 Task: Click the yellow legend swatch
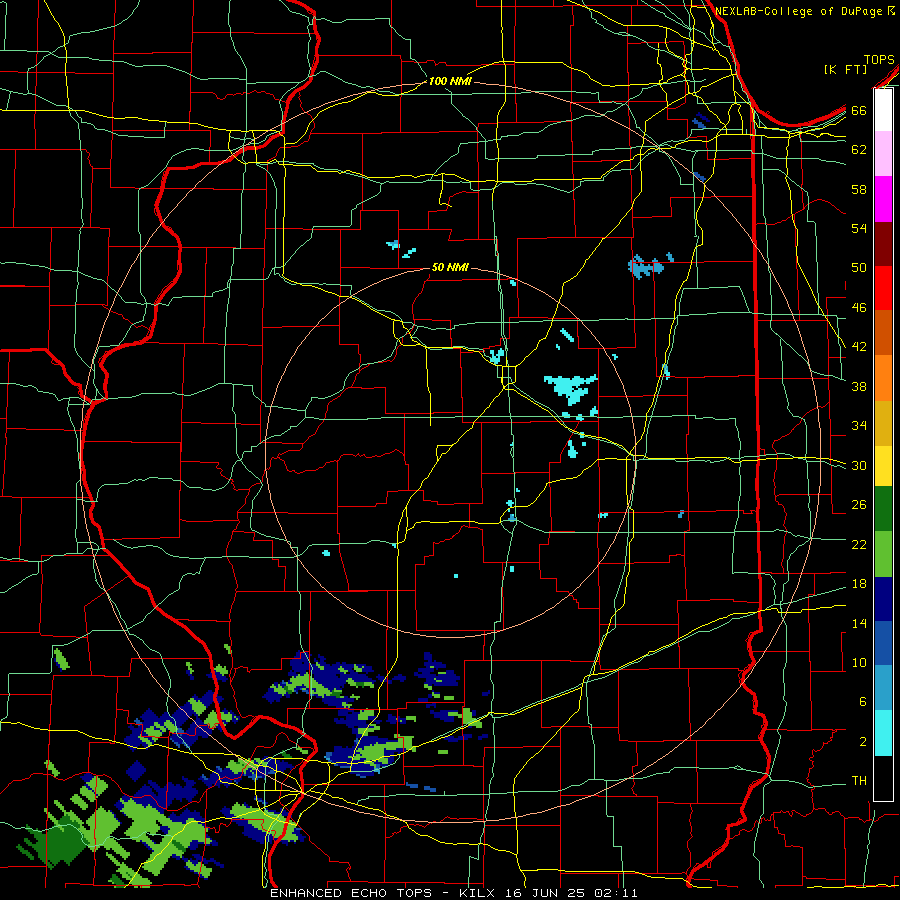[883, 466]
